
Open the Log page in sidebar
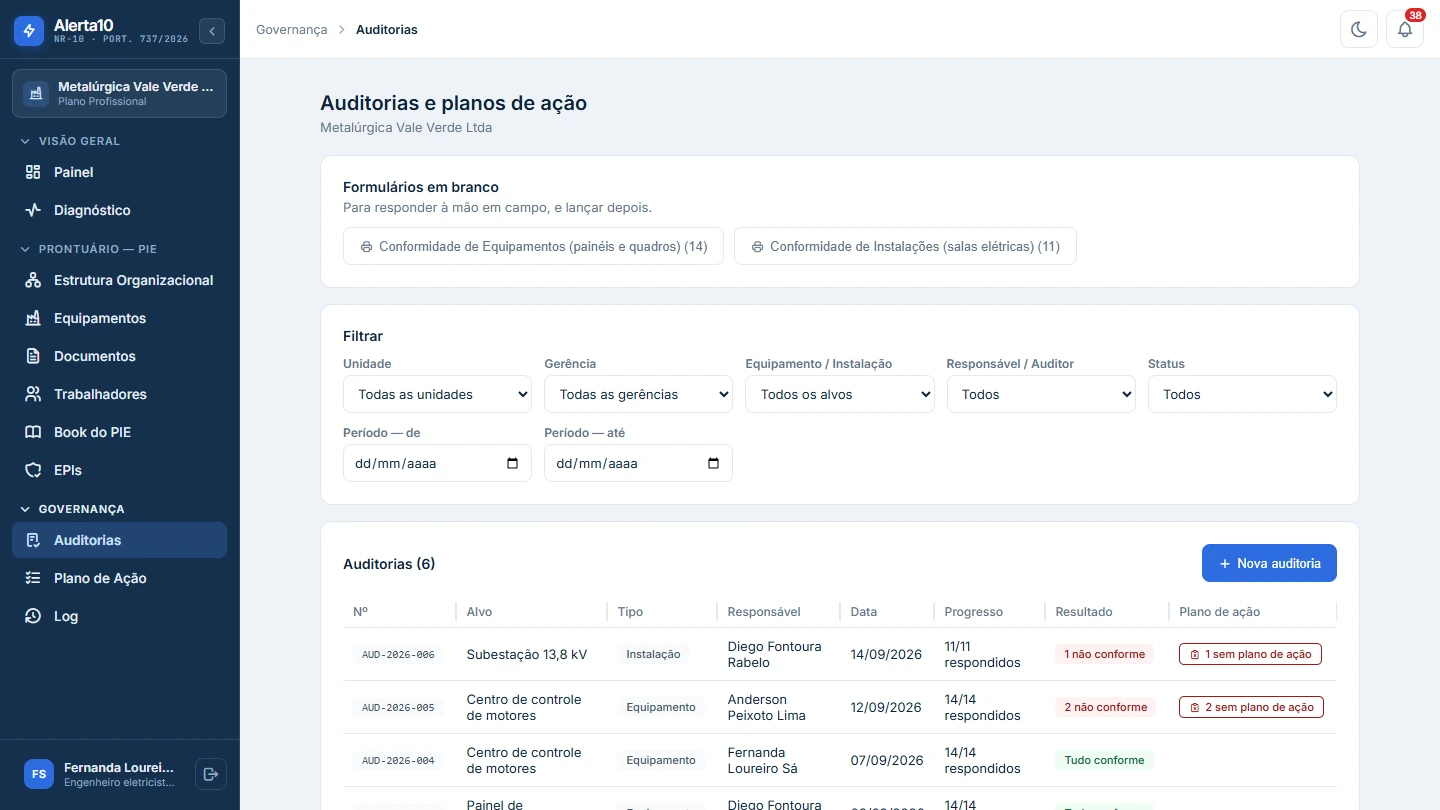(120, 616)
